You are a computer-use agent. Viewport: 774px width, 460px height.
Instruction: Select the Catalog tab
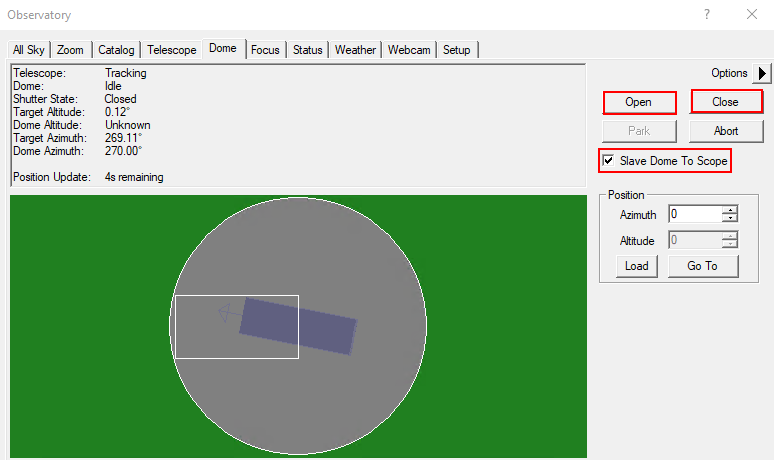116,50
